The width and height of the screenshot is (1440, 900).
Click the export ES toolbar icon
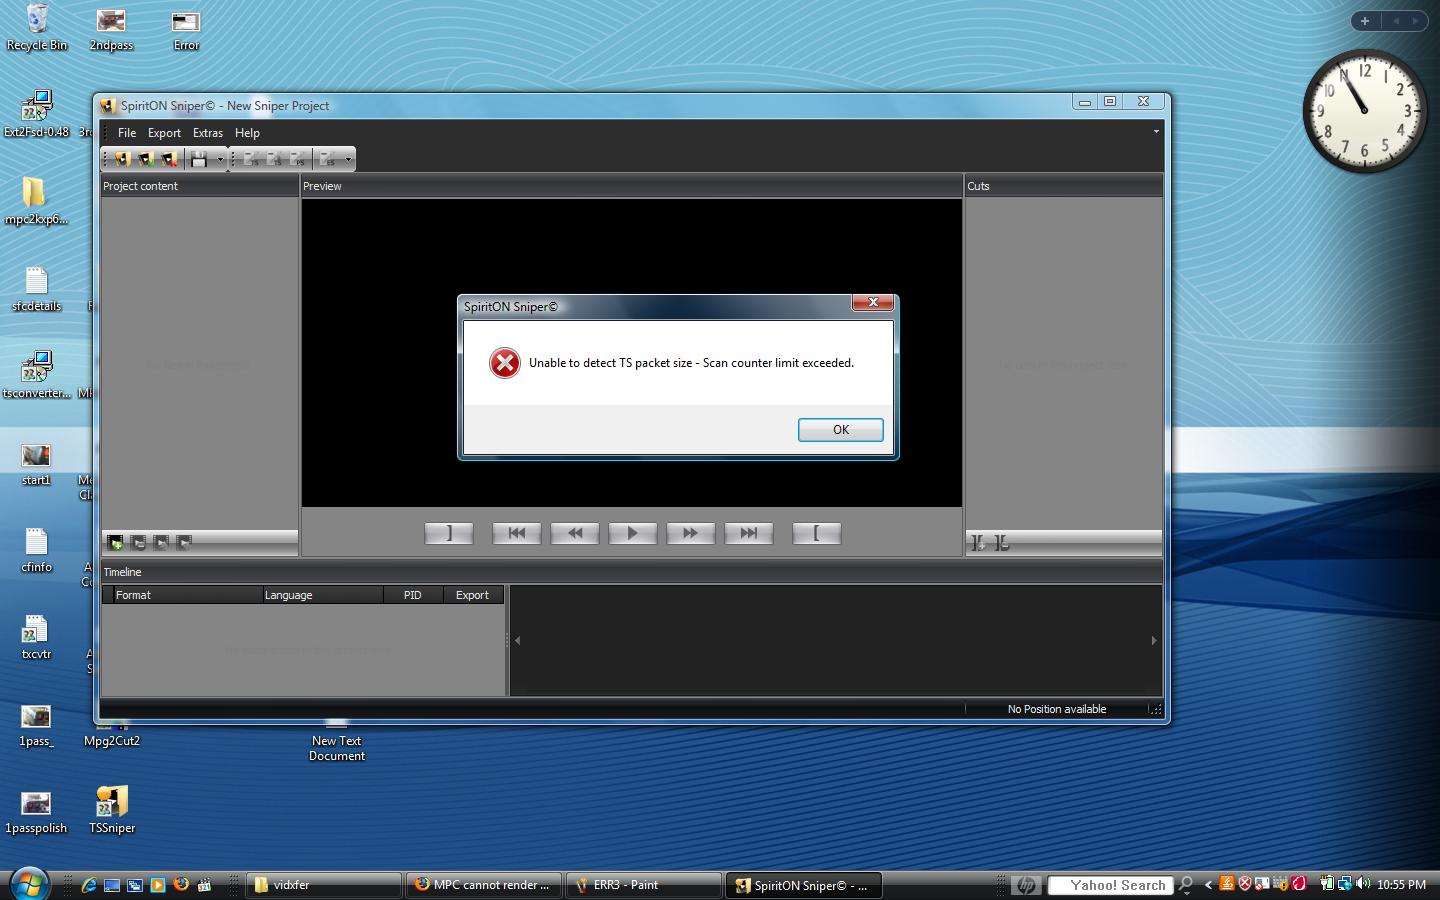(x=327, y=159)
